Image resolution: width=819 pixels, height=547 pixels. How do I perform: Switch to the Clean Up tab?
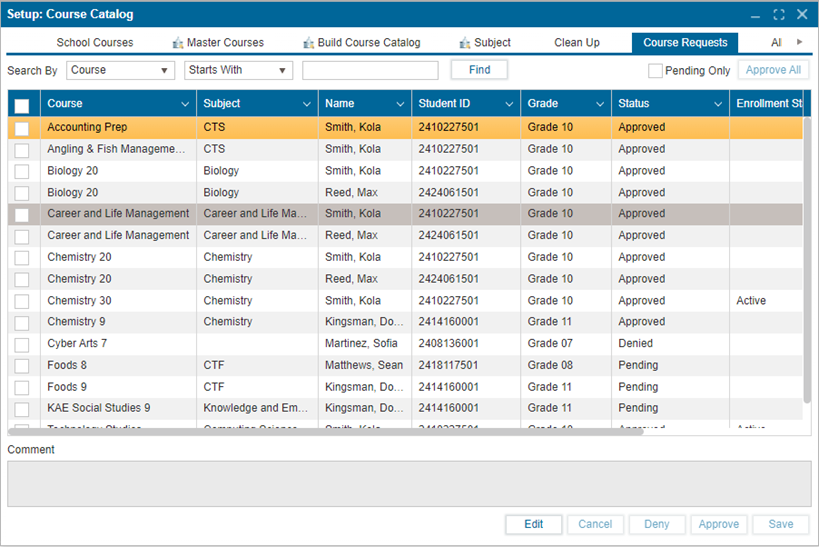[577, 43]
